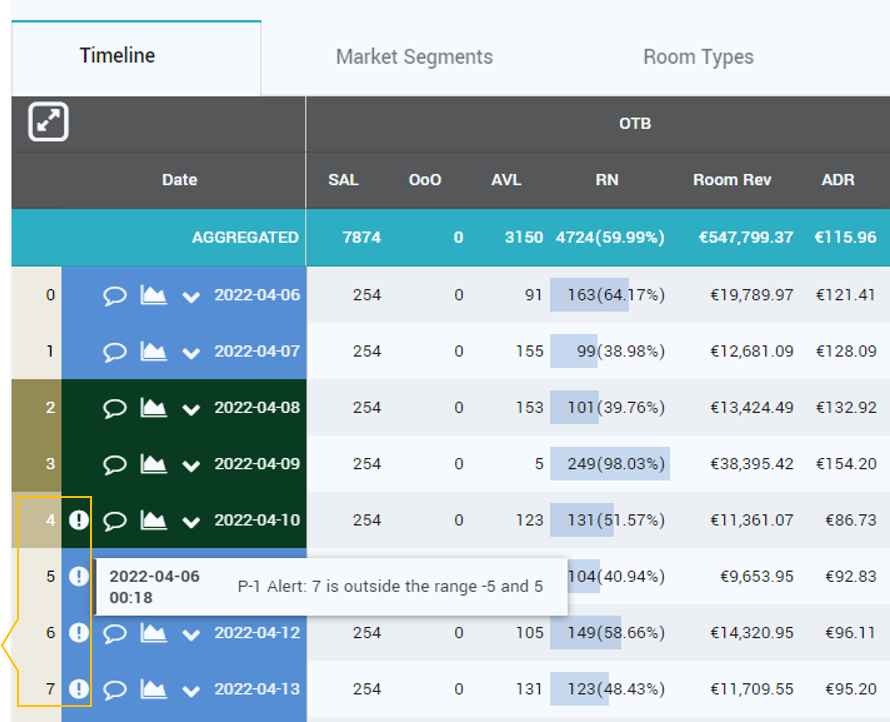Screen dimensions: 890x722
Task: Click alert icon on row 6
Action: (79, 632)
